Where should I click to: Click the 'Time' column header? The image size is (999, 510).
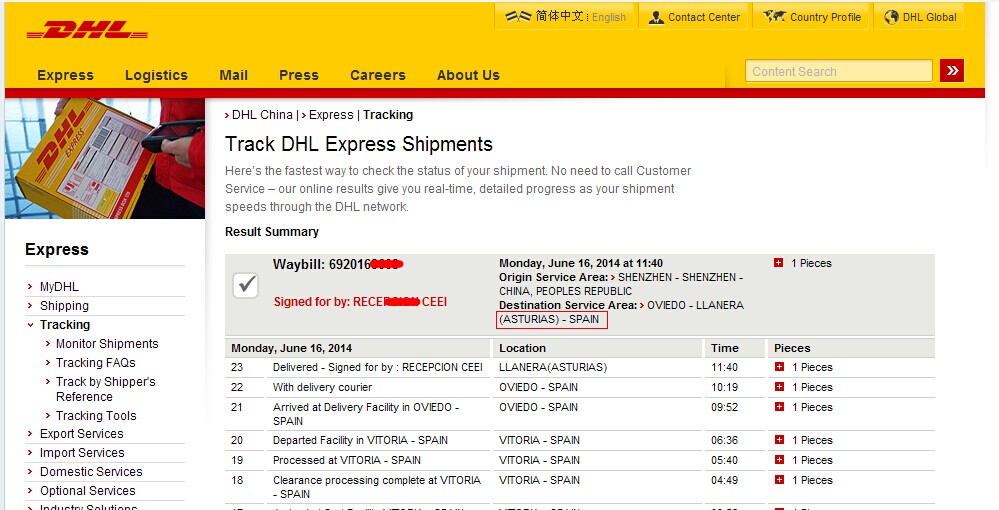pos(725,348)
